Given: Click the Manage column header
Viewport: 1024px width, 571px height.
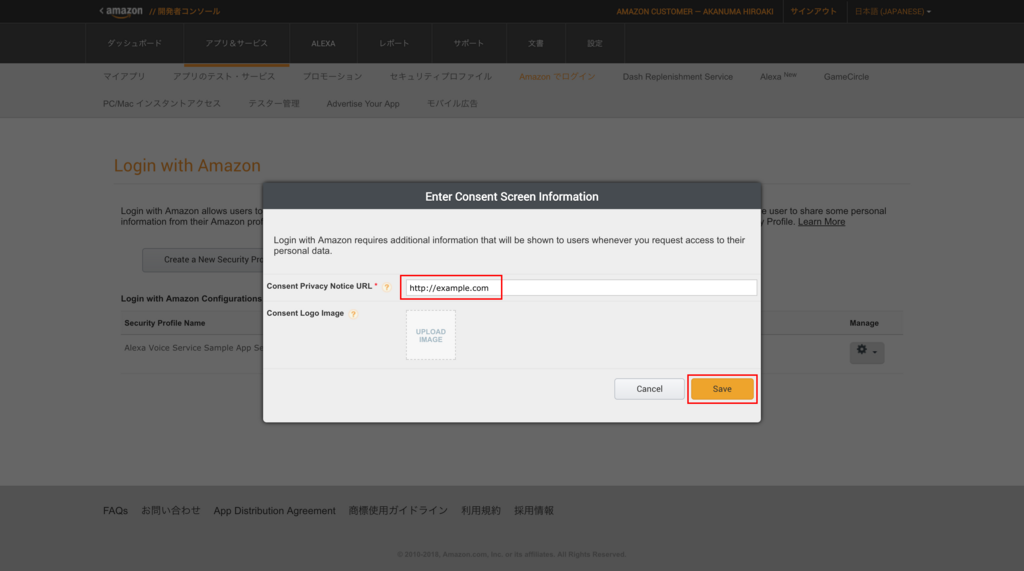Looking at the screenshot, I should point(864,323).
